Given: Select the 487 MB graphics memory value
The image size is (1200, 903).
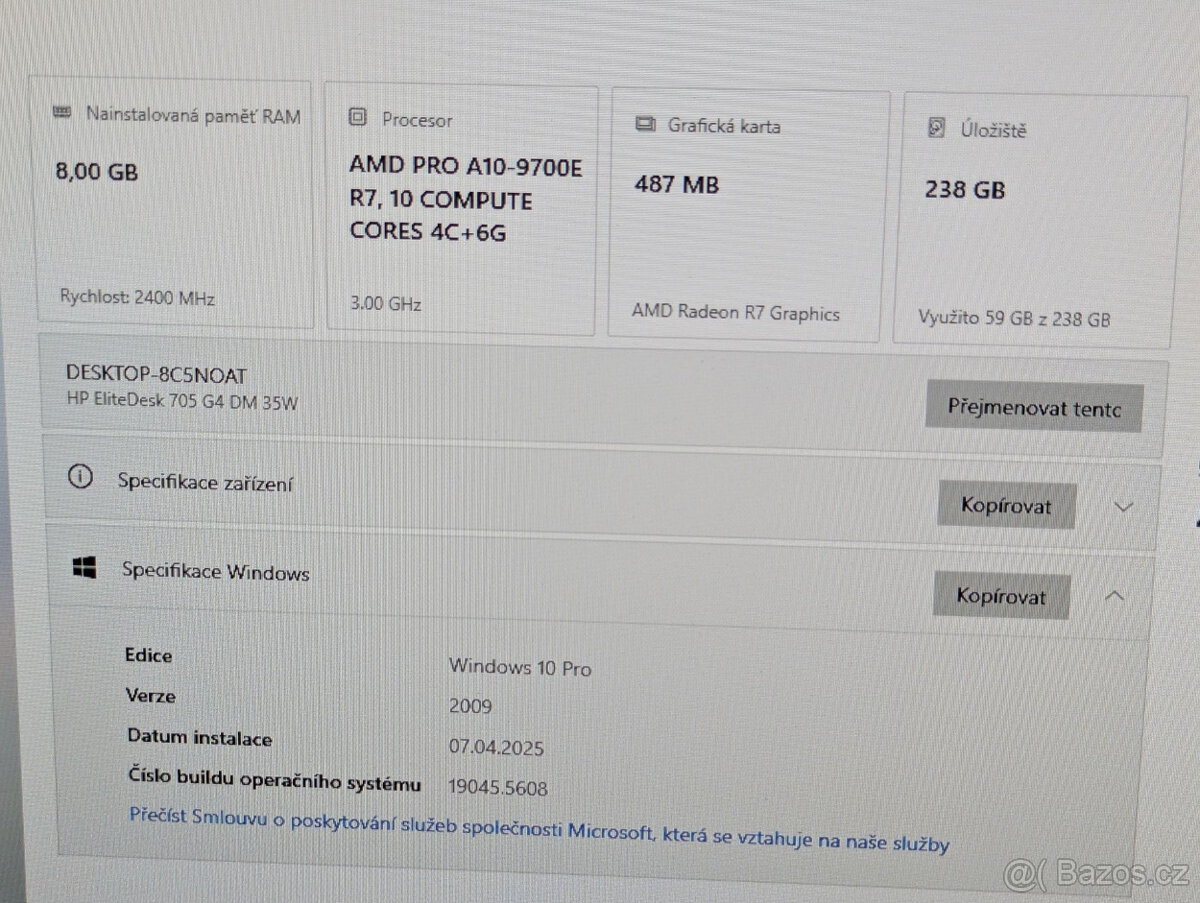Looking at the screenshot, I should [677, 184].
